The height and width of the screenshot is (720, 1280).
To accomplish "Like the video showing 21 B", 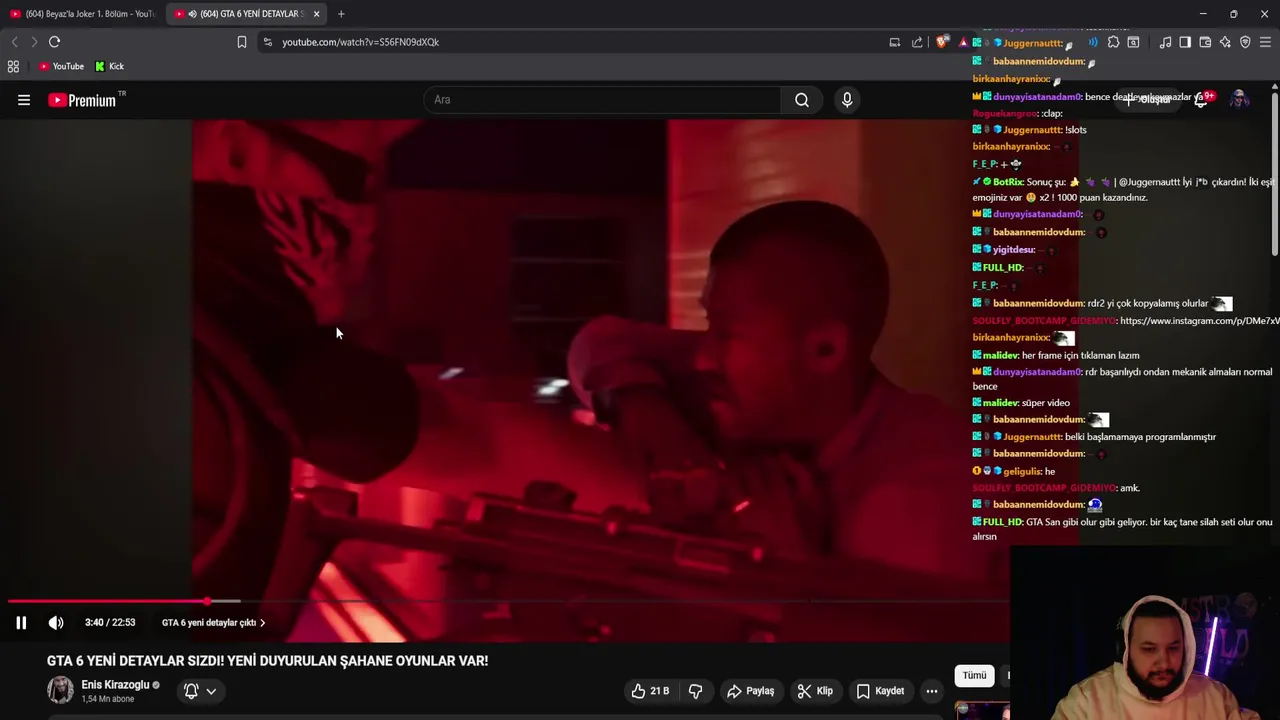I will [x=649, y=691].
